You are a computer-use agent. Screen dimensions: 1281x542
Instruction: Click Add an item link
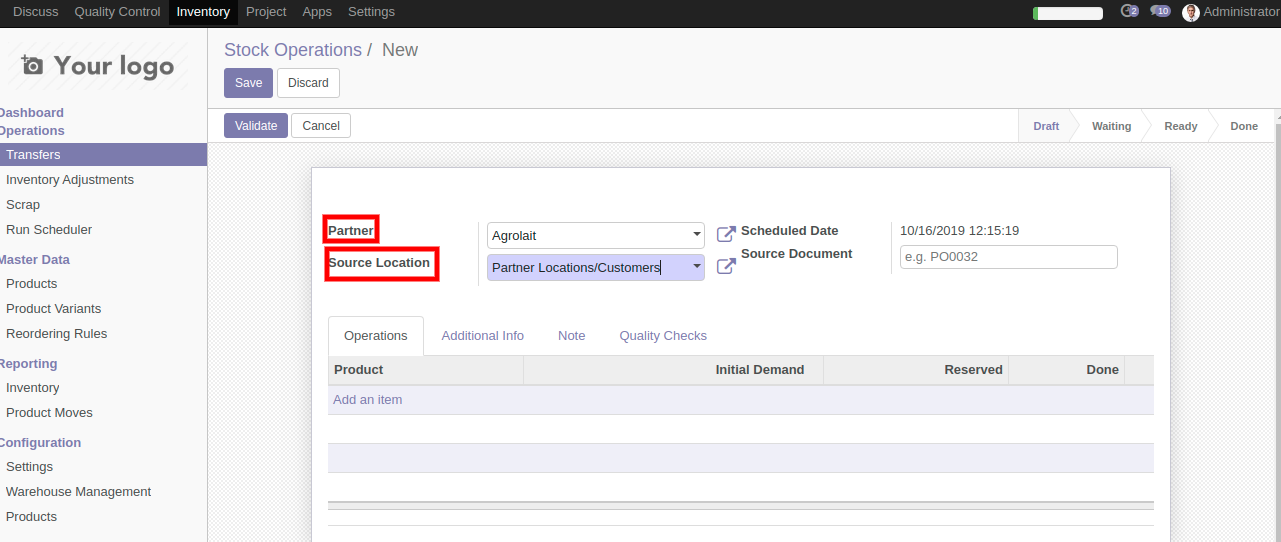[368, 400]
